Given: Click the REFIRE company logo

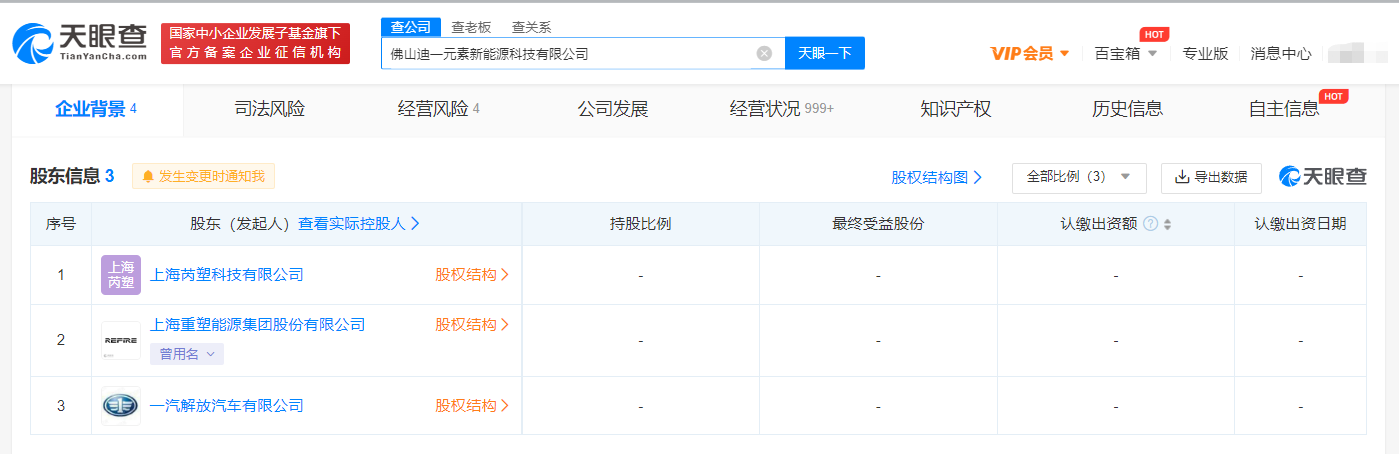Looking at the screenshot, I should point(121,340).
